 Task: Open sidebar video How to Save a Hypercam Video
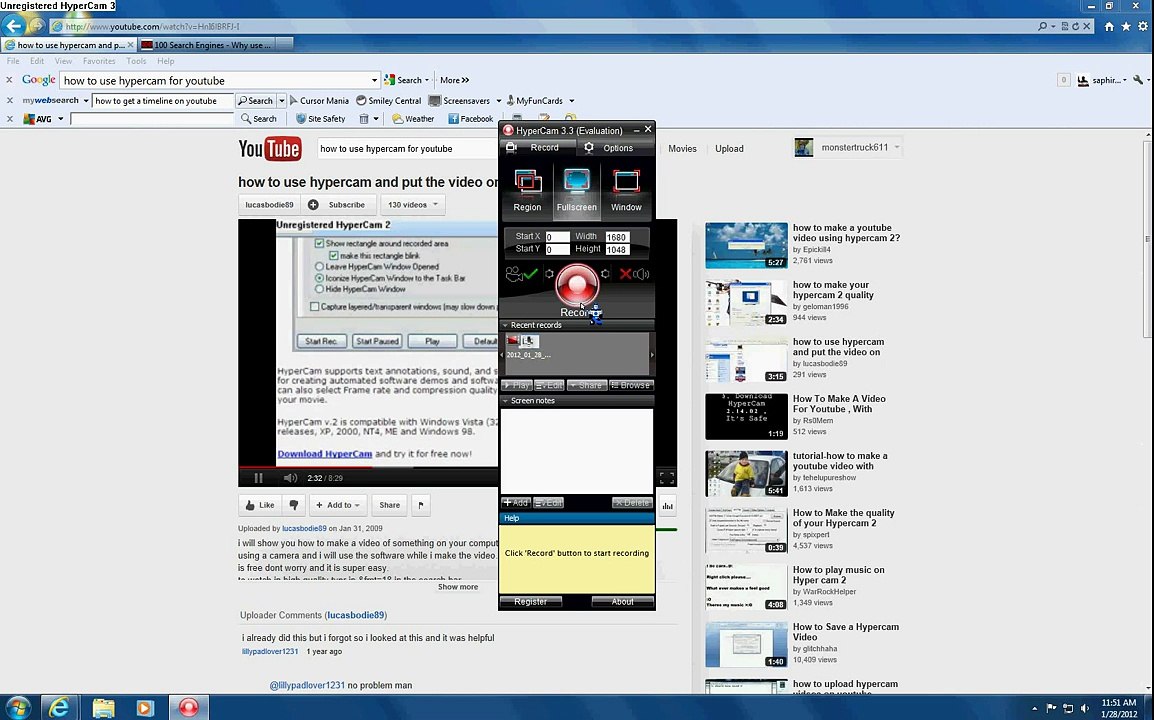(x=846, y=632)
